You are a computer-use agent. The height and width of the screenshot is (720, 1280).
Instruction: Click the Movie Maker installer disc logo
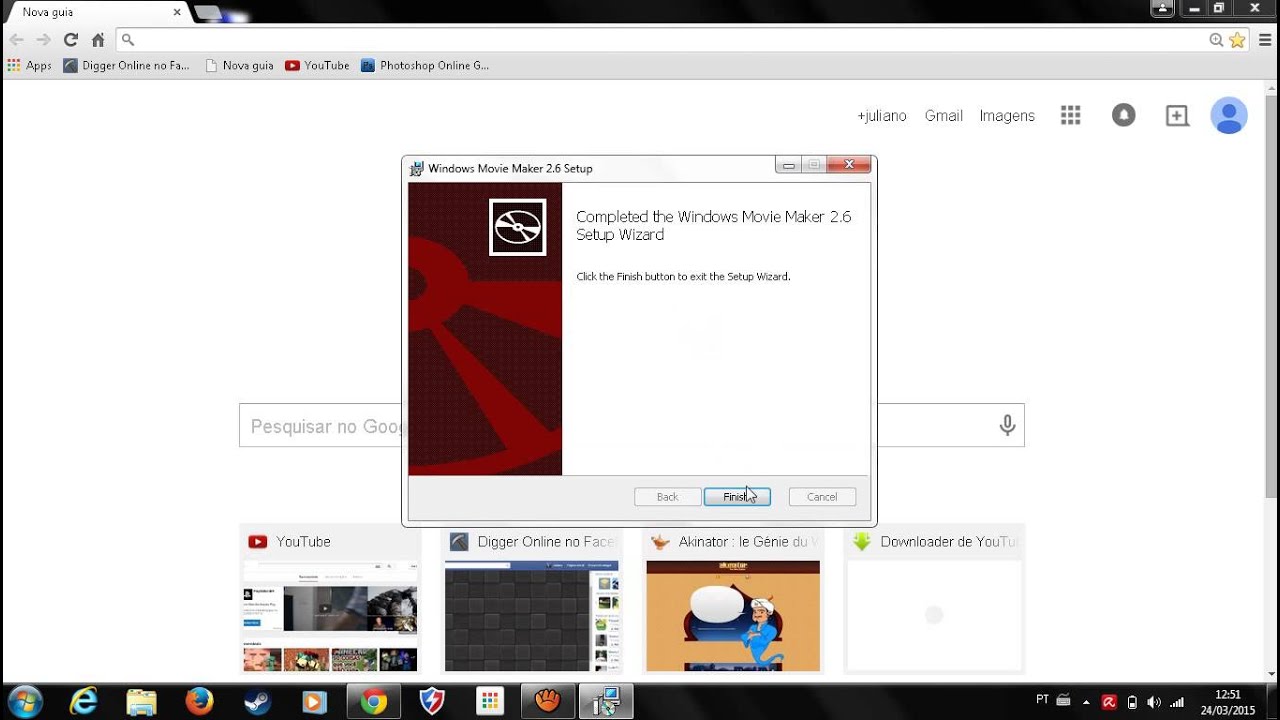click(517, 227)
